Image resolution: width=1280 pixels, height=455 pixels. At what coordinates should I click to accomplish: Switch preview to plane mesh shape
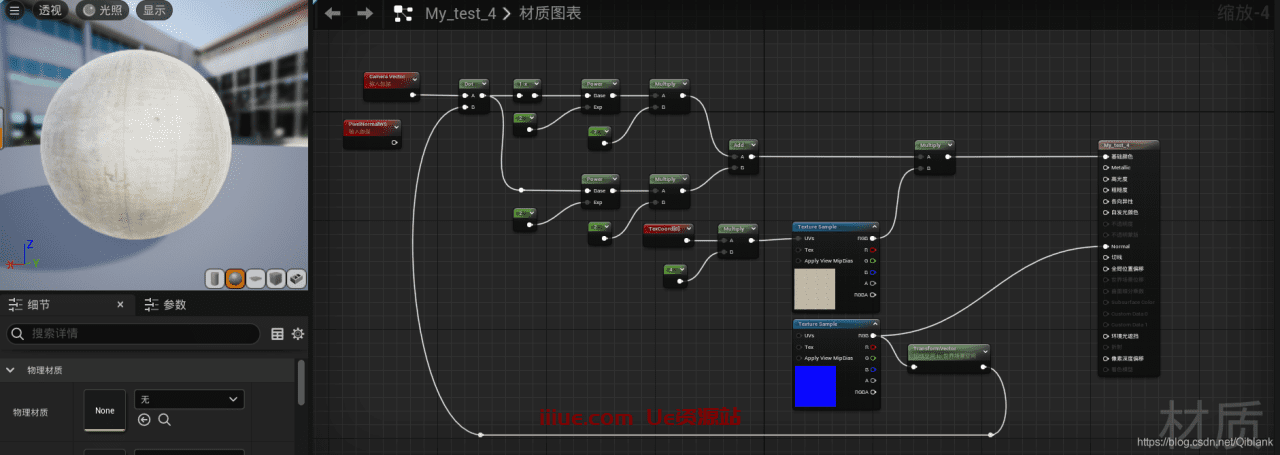coord(256,279)
